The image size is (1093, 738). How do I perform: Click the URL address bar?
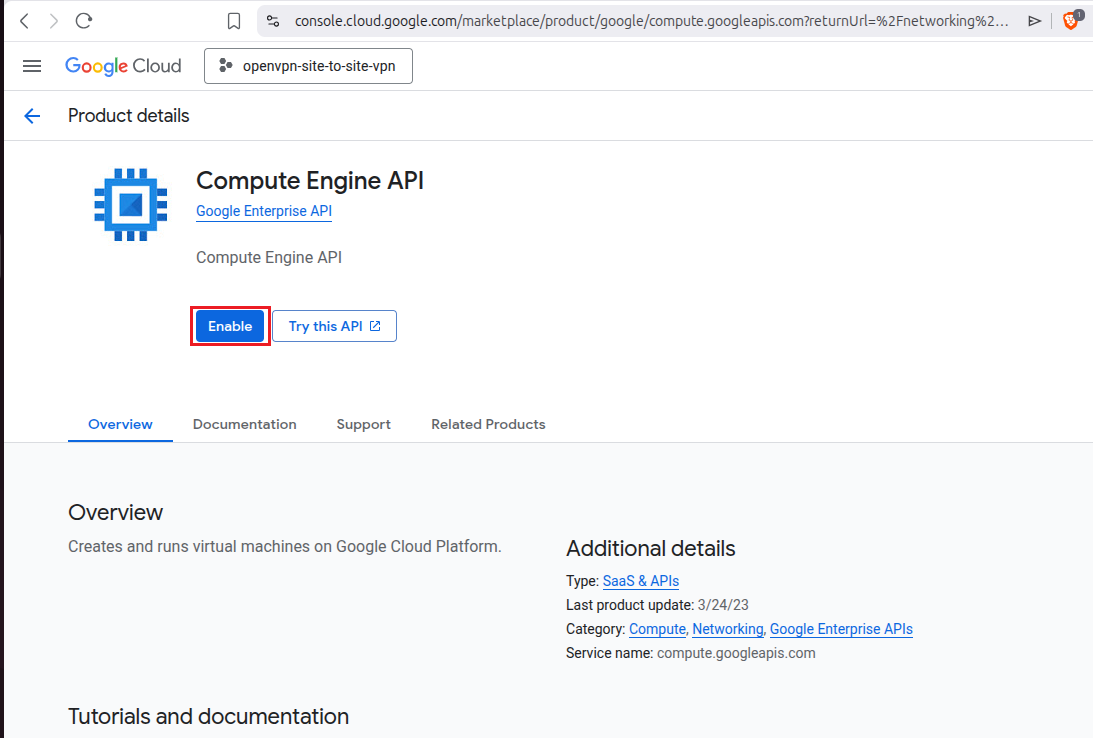tap(651, 21)
